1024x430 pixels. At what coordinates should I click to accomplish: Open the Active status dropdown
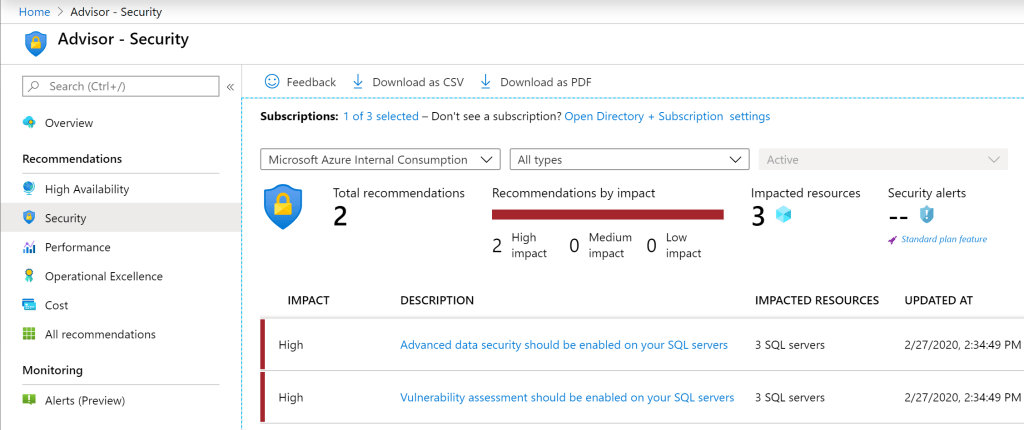(882, 160)
